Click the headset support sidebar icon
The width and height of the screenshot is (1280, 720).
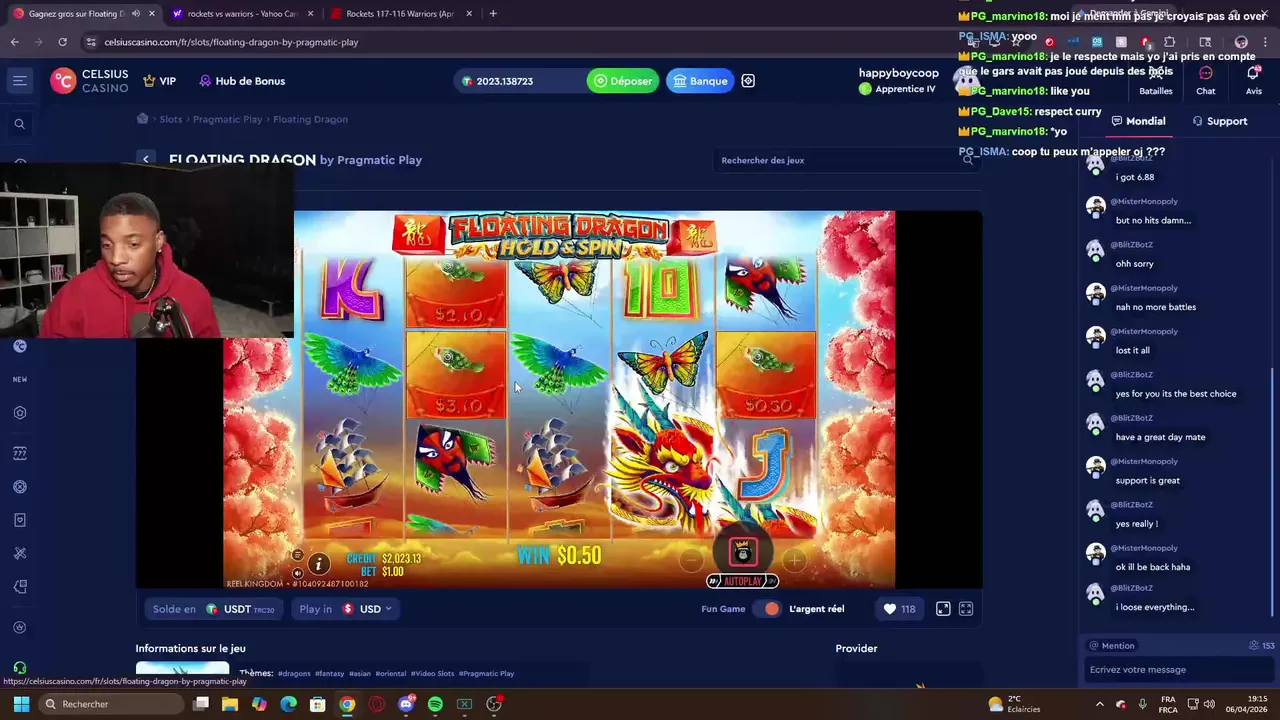19,668
